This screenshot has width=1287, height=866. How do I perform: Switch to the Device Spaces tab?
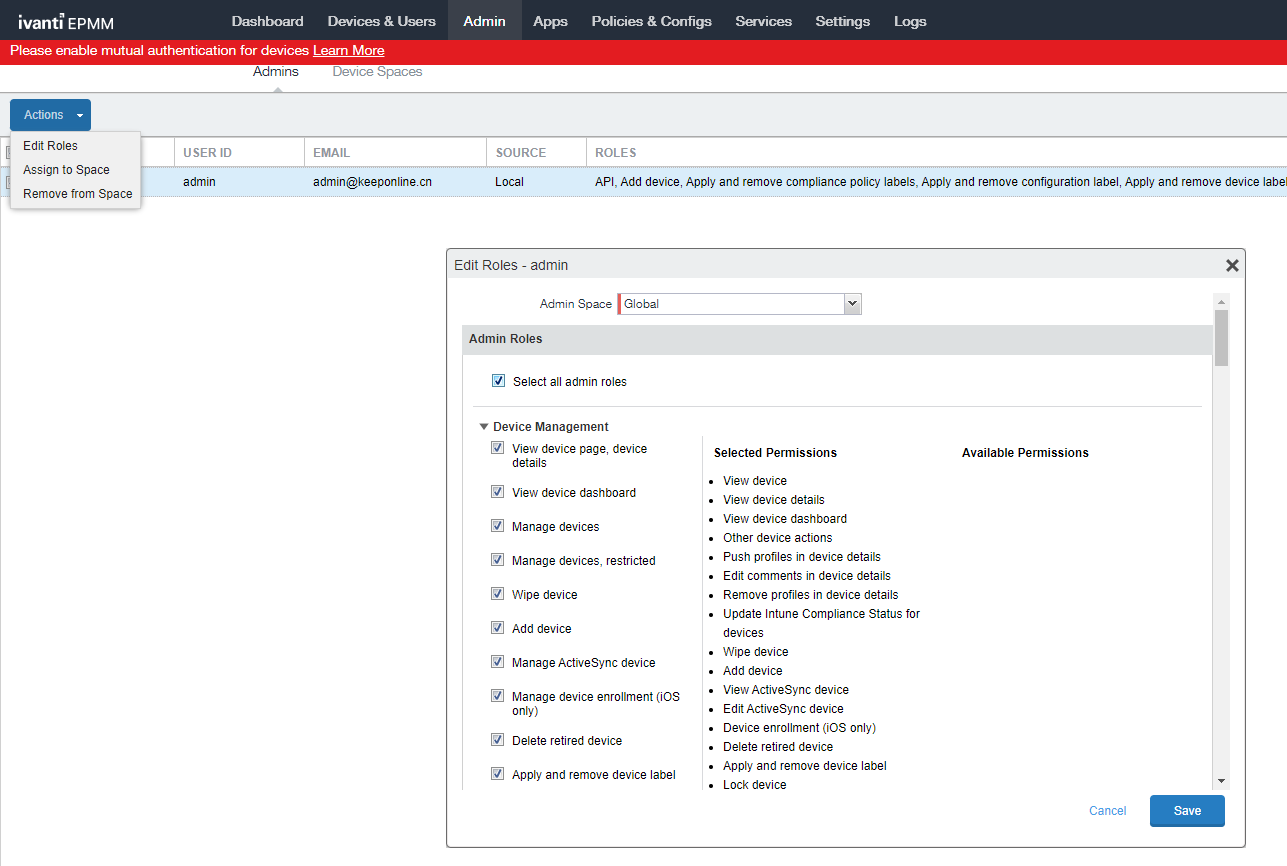click(x=377, y=72)
